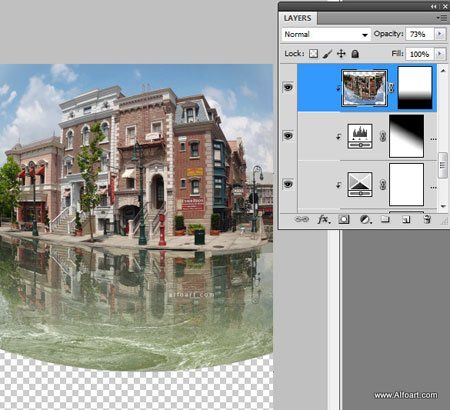
Task: Click the Lock position move icon
Action: [341, 53]
